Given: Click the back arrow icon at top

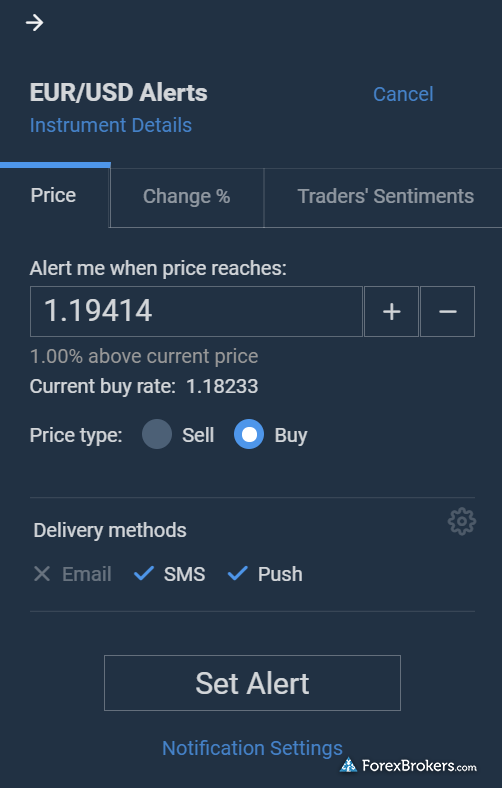Looking at the screenshot, I should coord(34,23).
